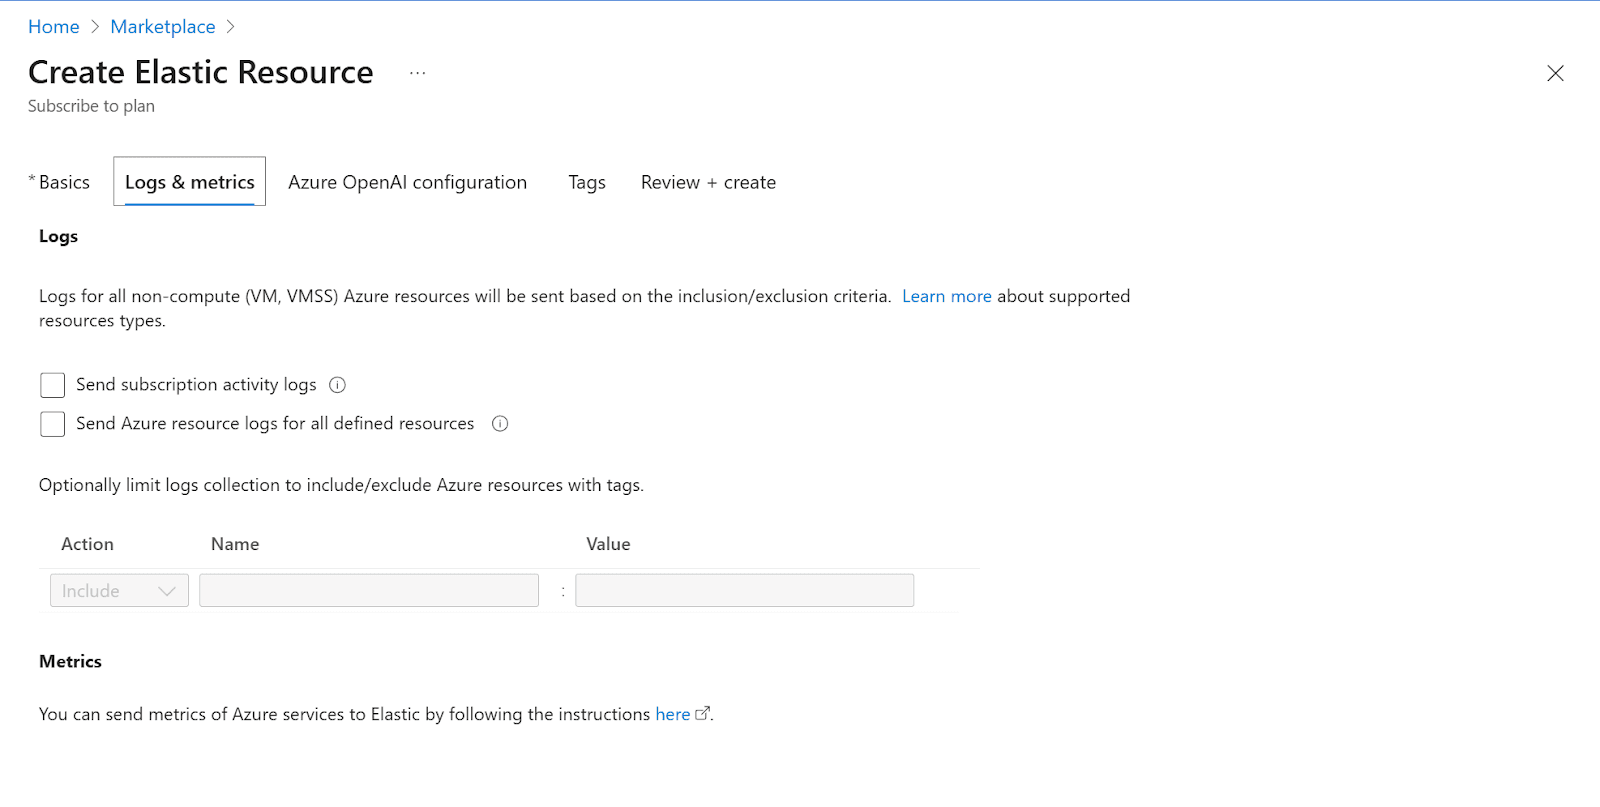
Task: Click the dropdown chevron in Action column
Action: pyautogui.click(x=167, y=591)
